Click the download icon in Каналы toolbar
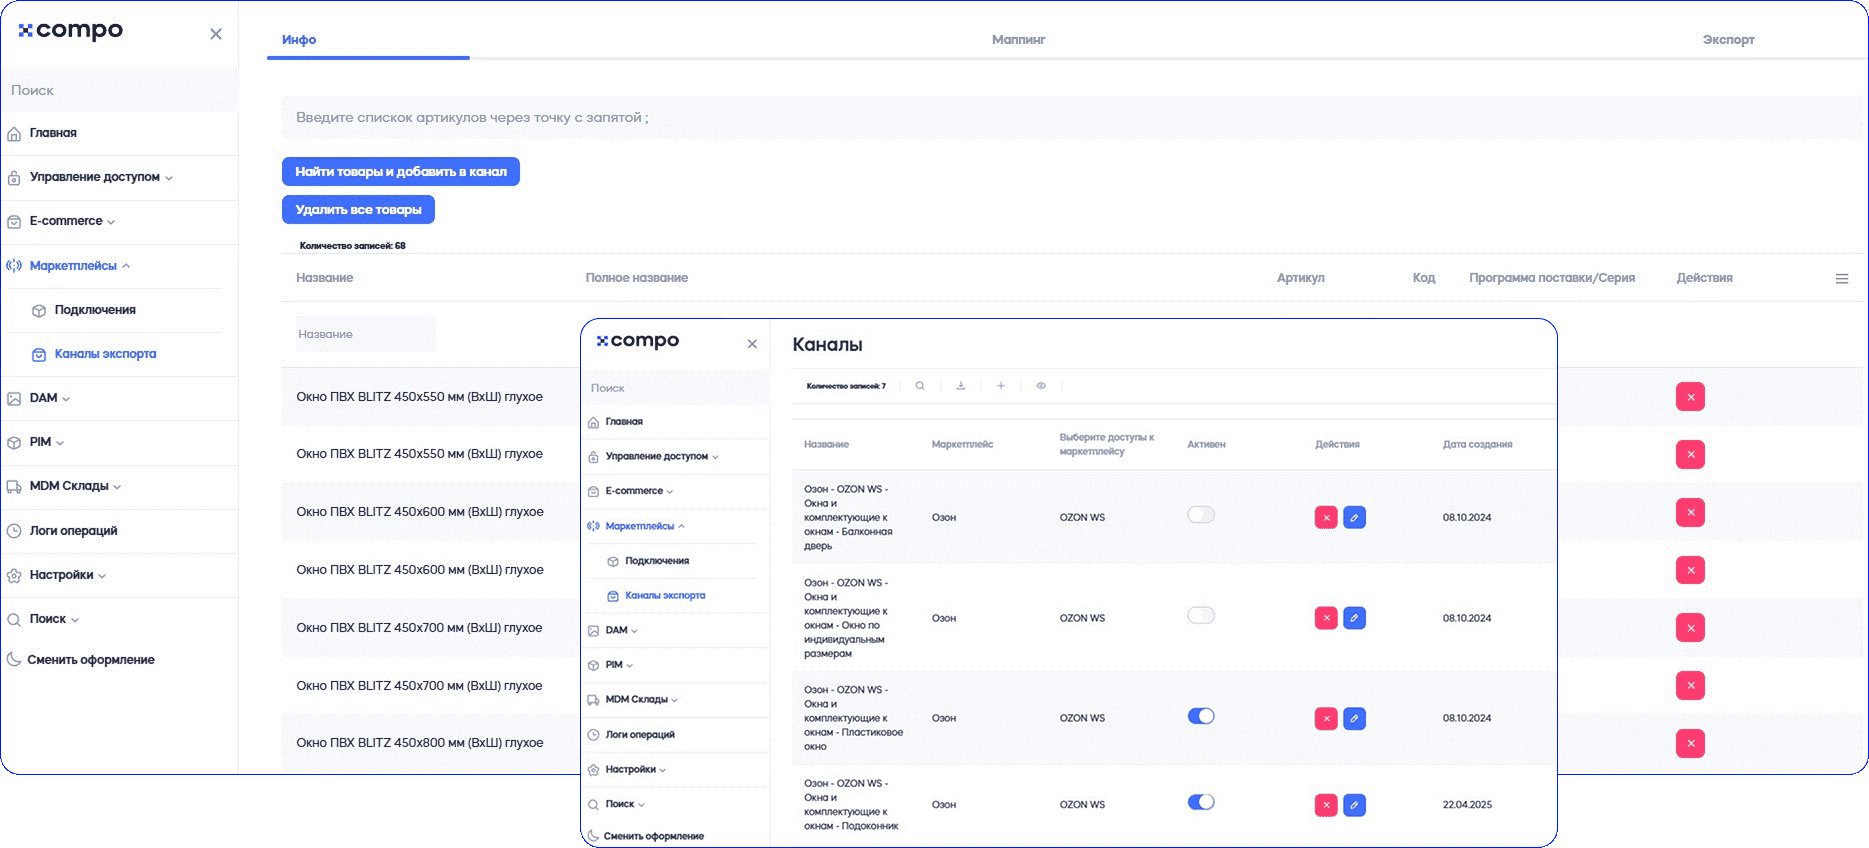Screen dimensions: 1869x848 point(961,386)
